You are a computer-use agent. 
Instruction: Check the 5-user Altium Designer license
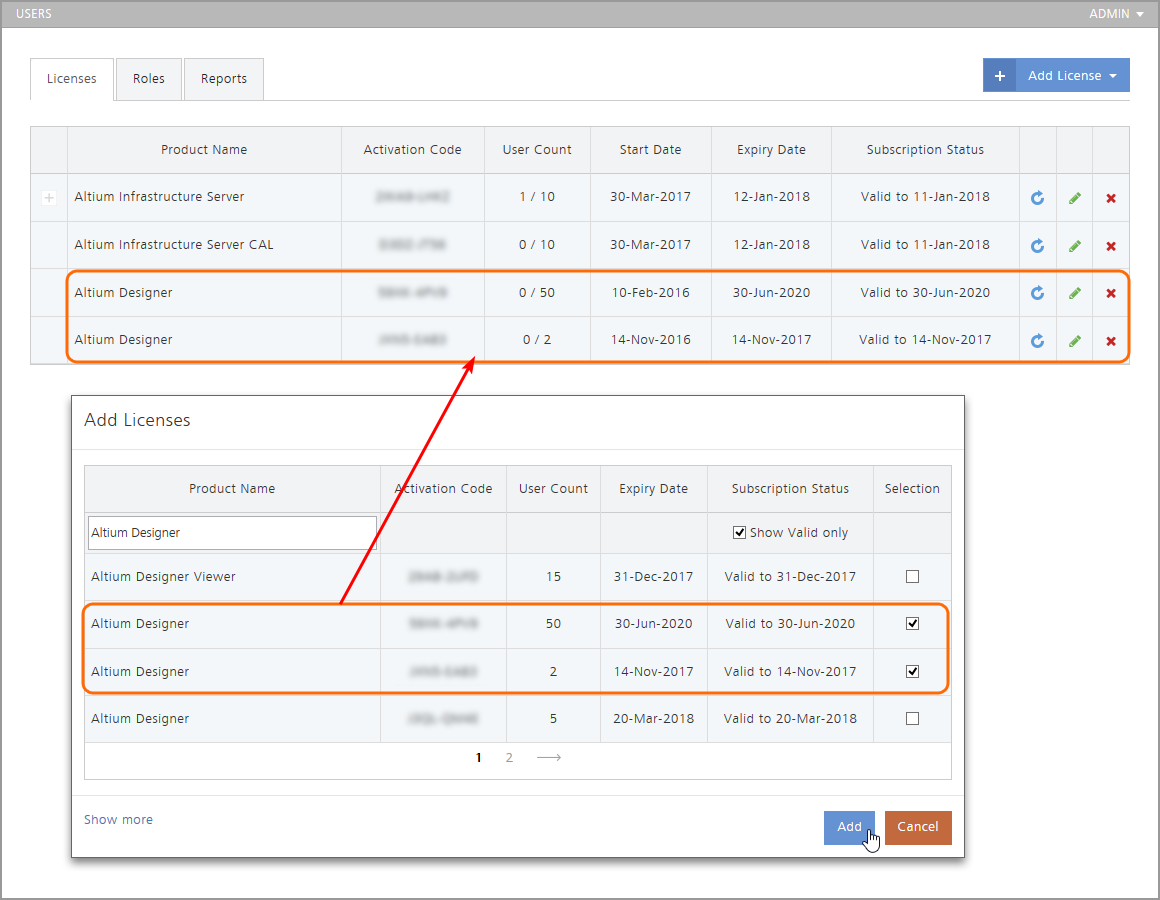click(912, 719)
